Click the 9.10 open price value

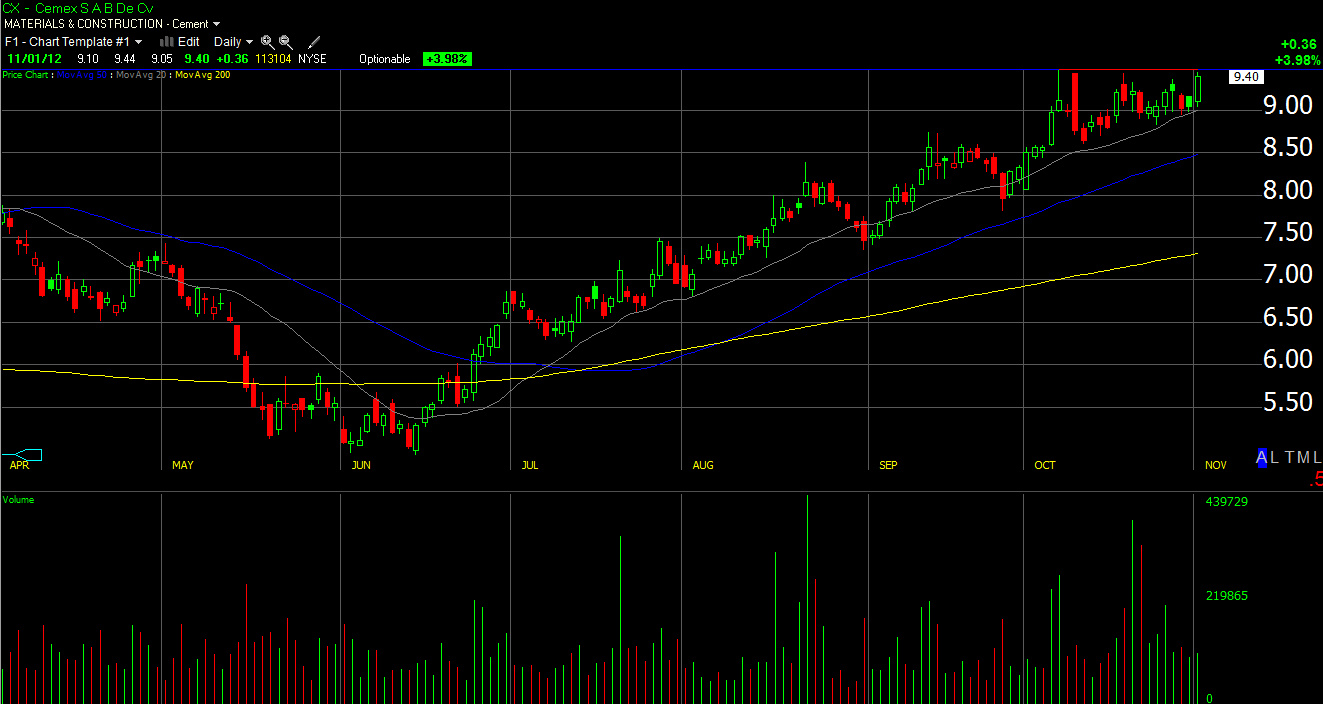point(87,59)
